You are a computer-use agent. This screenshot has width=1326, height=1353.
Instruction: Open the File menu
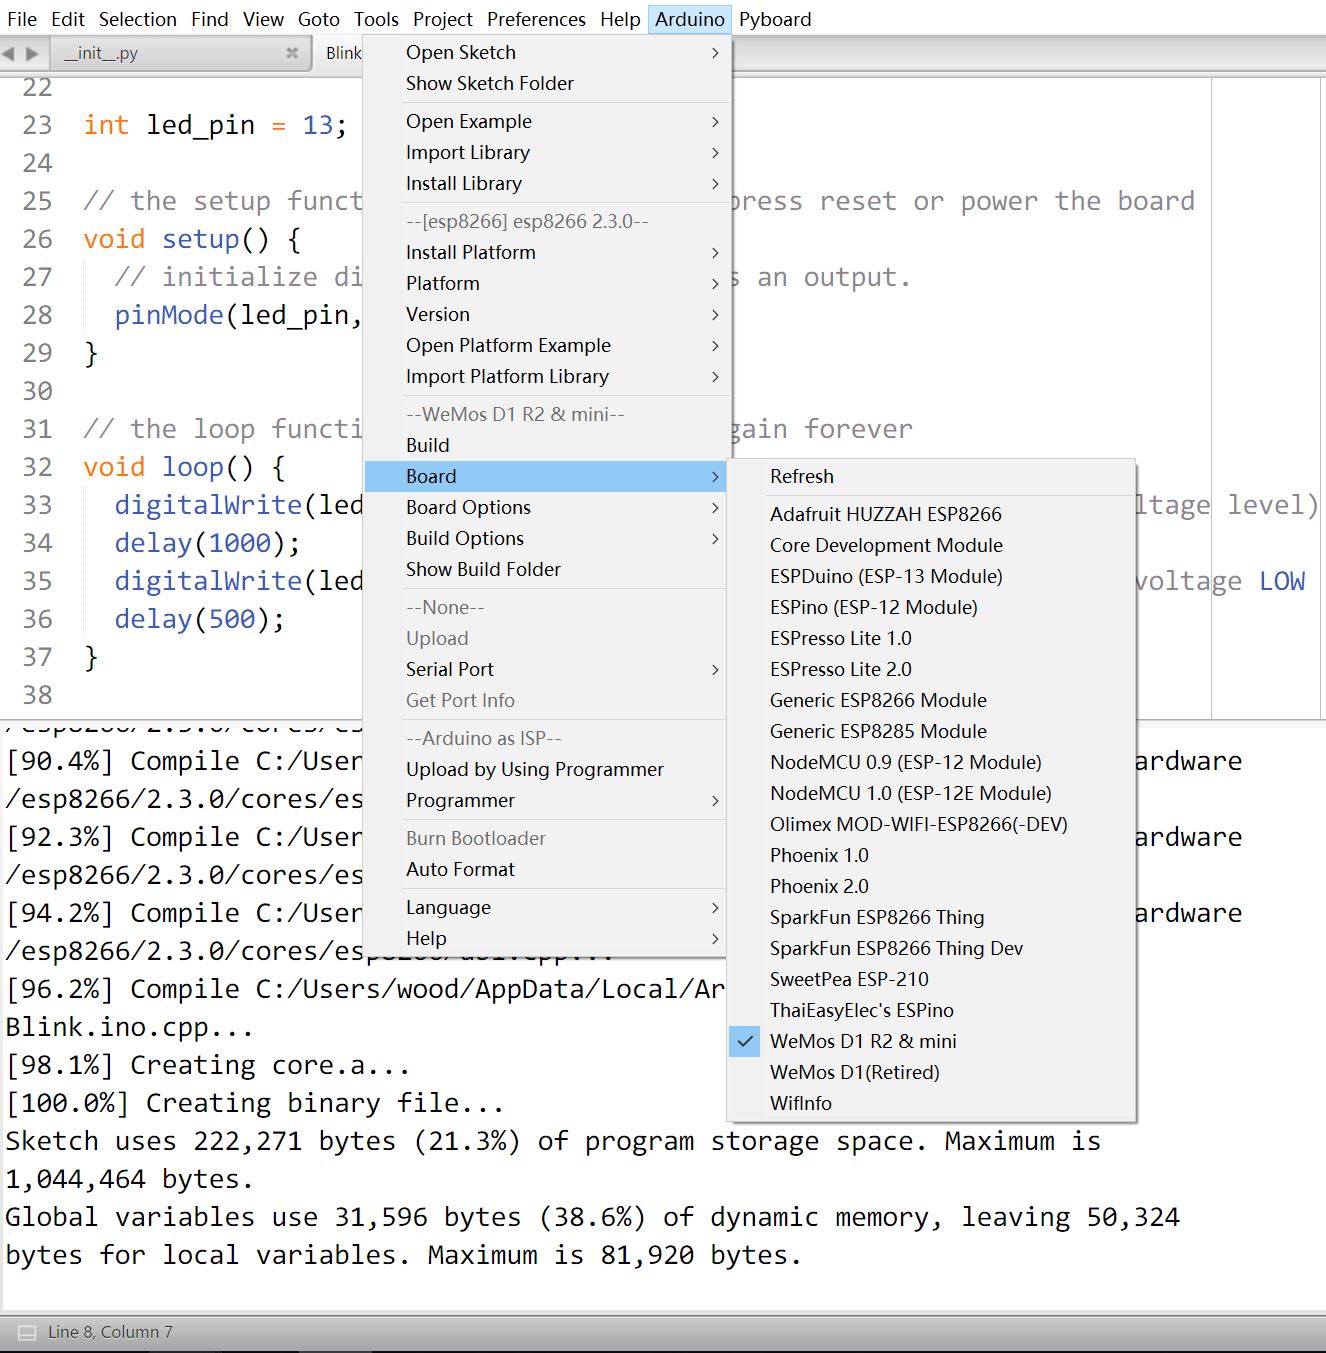tap(22, 19)
